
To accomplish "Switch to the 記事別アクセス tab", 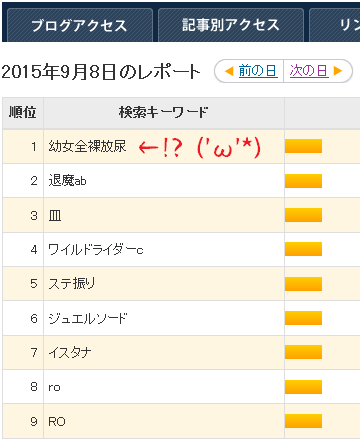I will point(231,25).
